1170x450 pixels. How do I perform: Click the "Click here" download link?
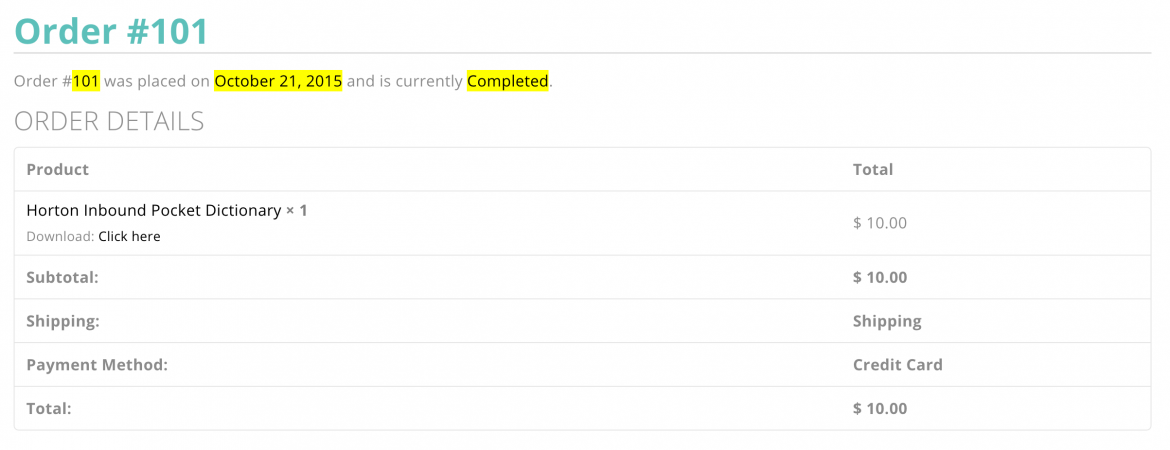129,237
